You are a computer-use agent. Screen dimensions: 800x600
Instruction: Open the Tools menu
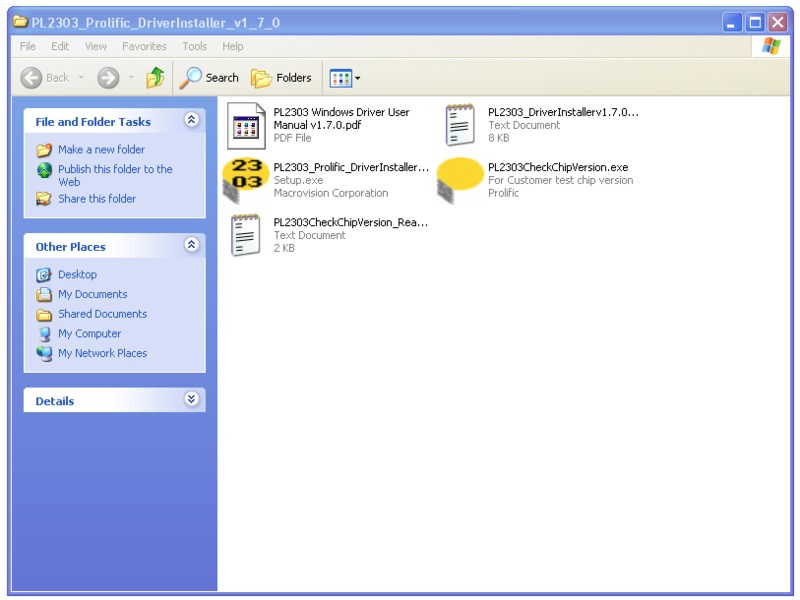pos(195,46)
